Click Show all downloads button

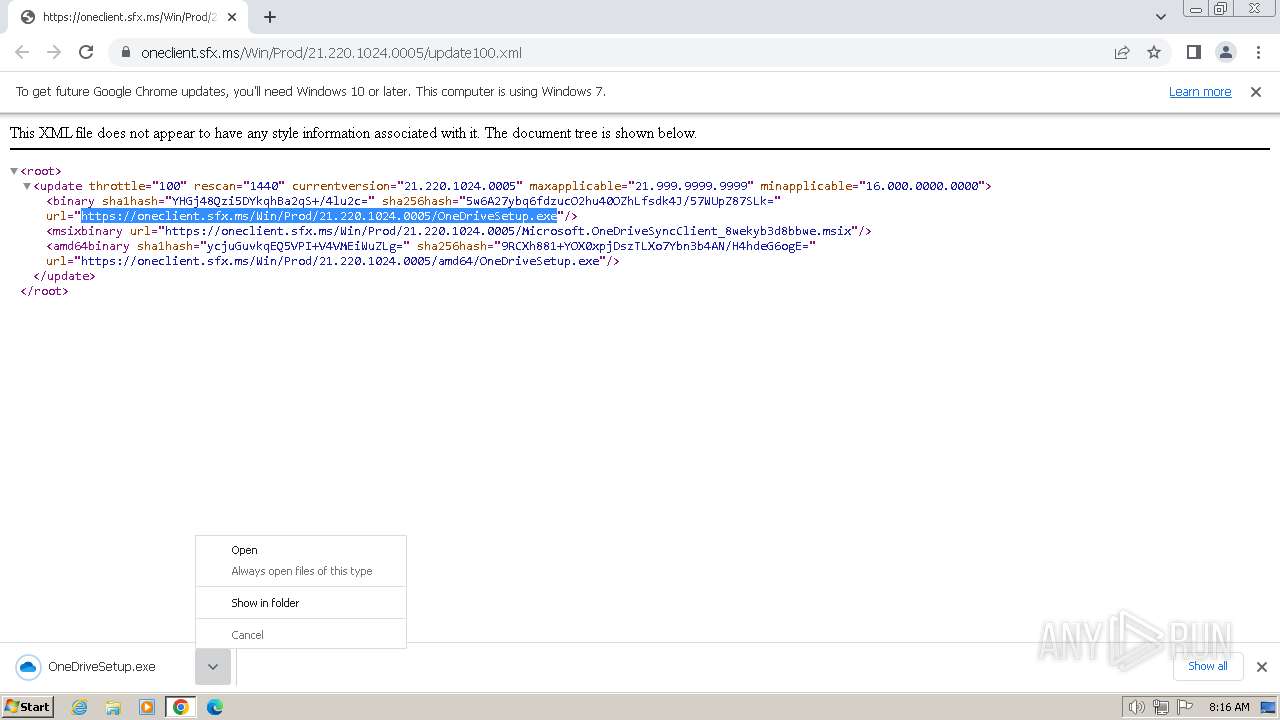pyautogui.click(x=1208, y=666)
